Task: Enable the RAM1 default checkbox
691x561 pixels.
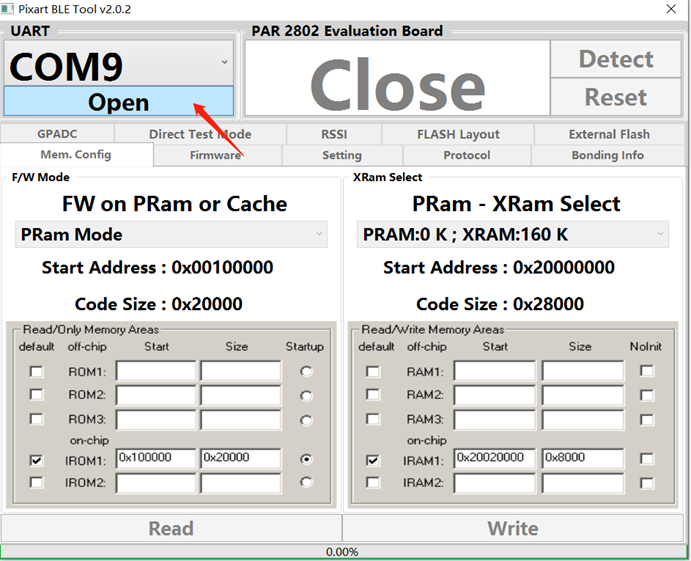Action: 373,372
